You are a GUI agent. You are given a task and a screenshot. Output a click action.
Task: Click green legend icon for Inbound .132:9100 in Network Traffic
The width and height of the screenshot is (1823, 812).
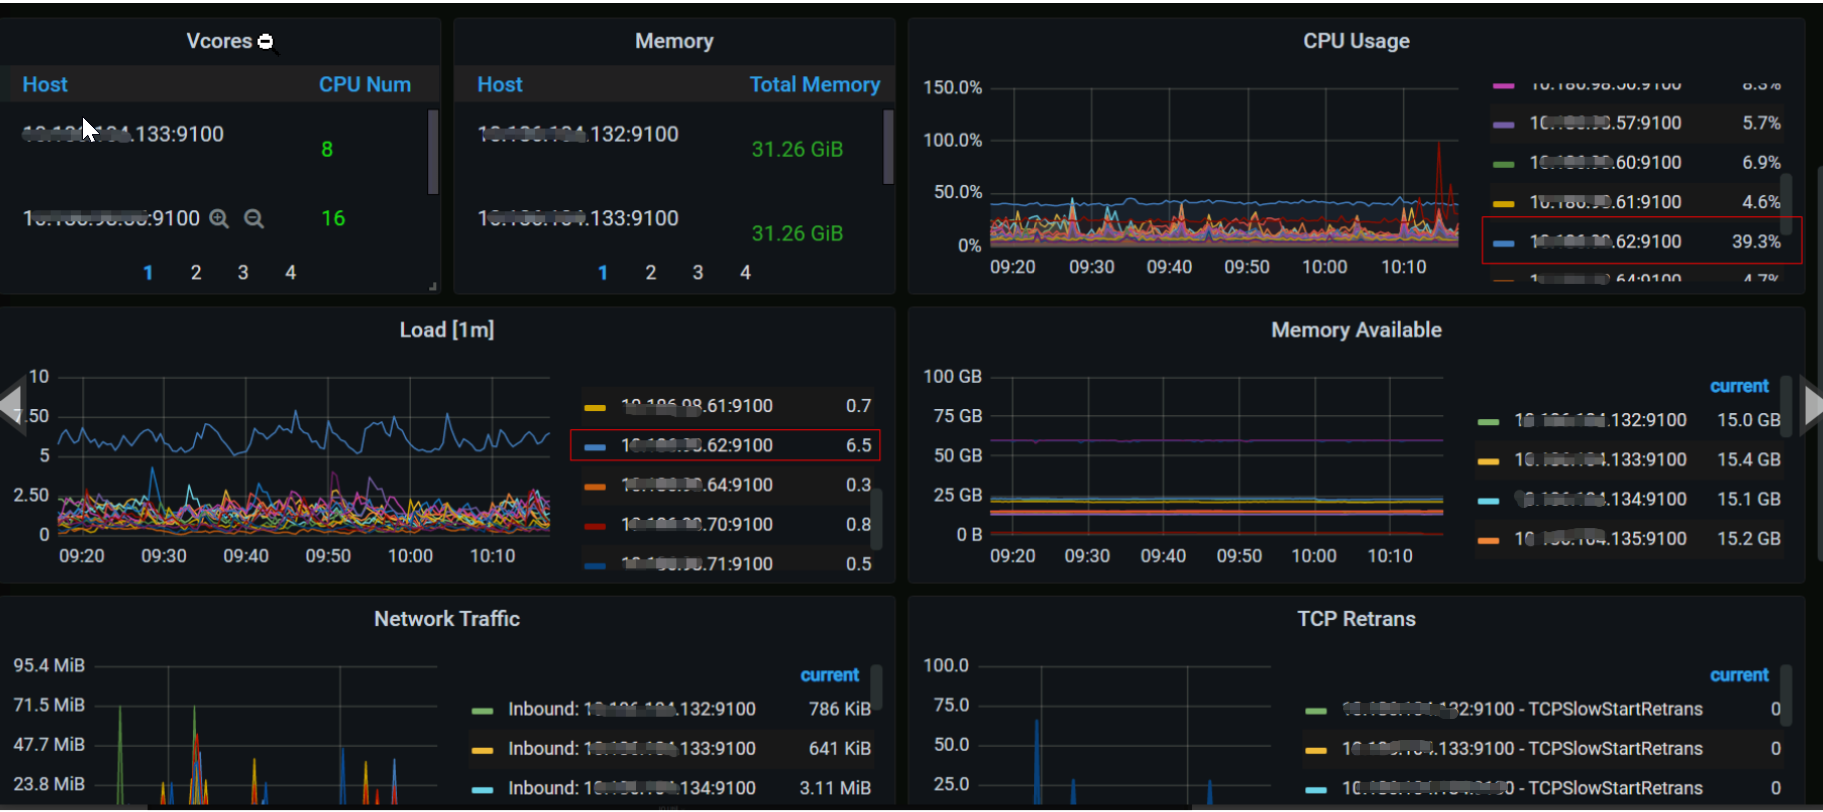coord(482,711)
